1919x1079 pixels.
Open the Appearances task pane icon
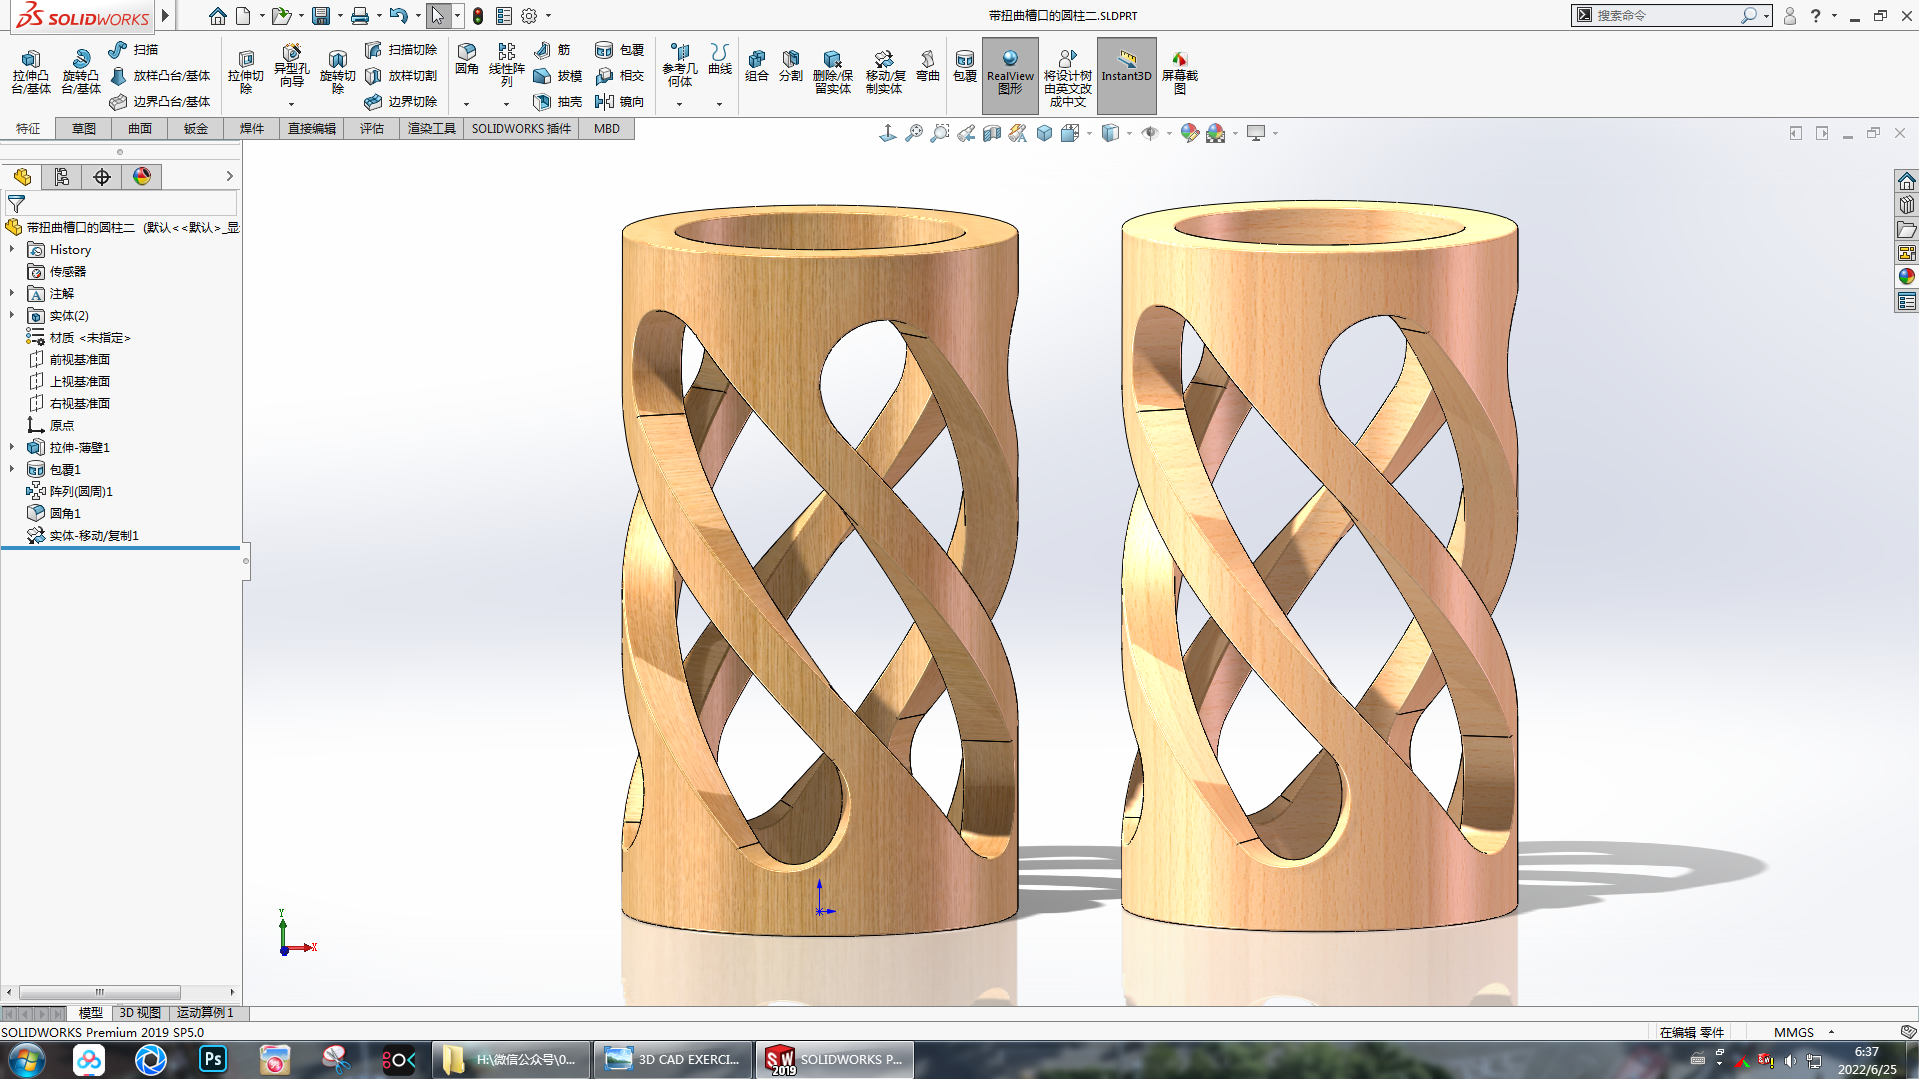pyautogui.click(x=1907, y=277)
